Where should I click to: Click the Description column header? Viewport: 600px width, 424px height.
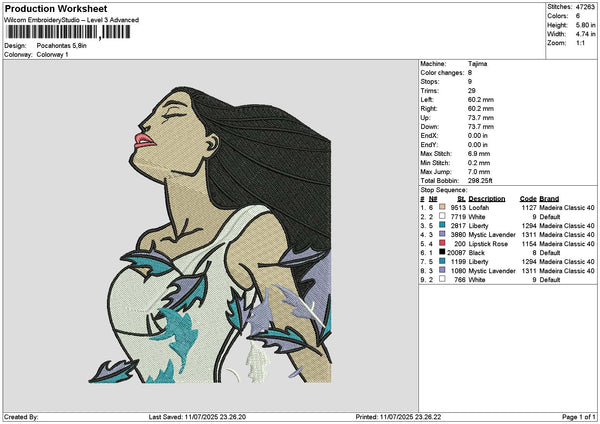[x=486, y=198]
